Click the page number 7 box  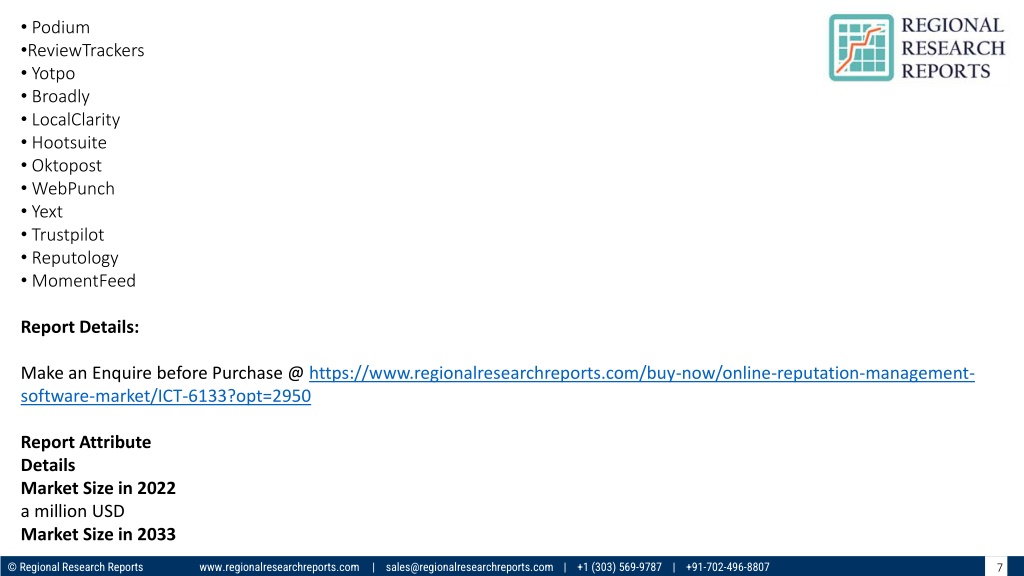(x=999, y=567)
